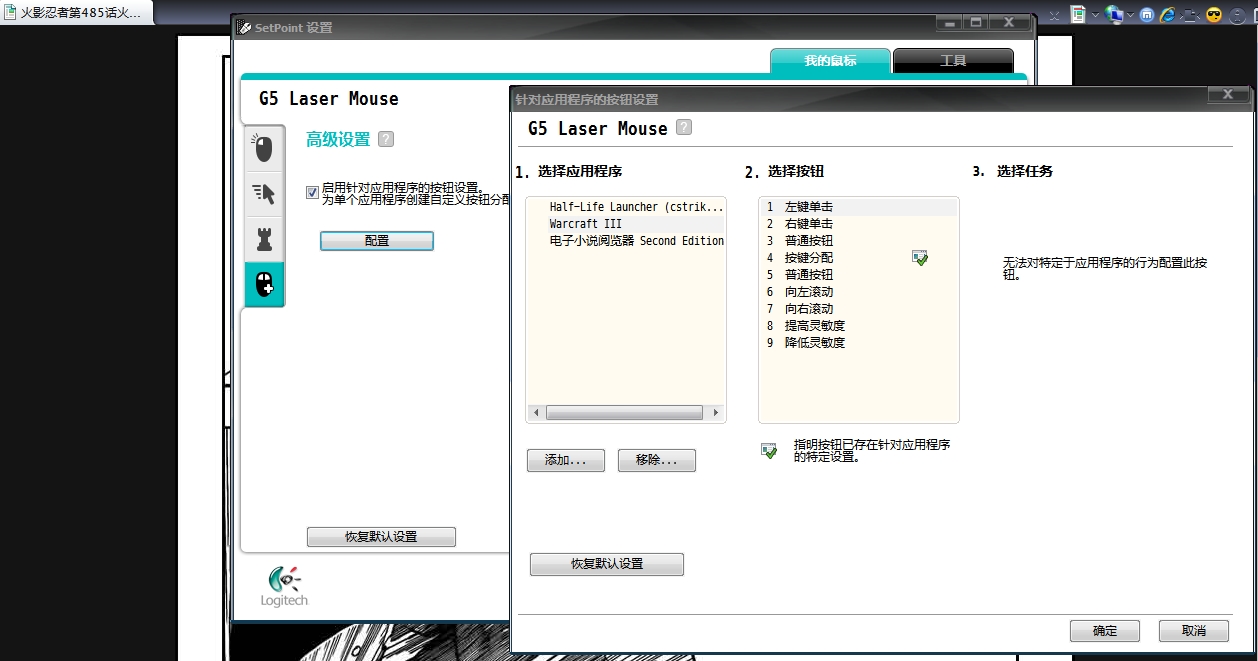The image size is (1258, 661).
Task: Switch to 我的鼠标 tab
Action: [x=830, y=61]
